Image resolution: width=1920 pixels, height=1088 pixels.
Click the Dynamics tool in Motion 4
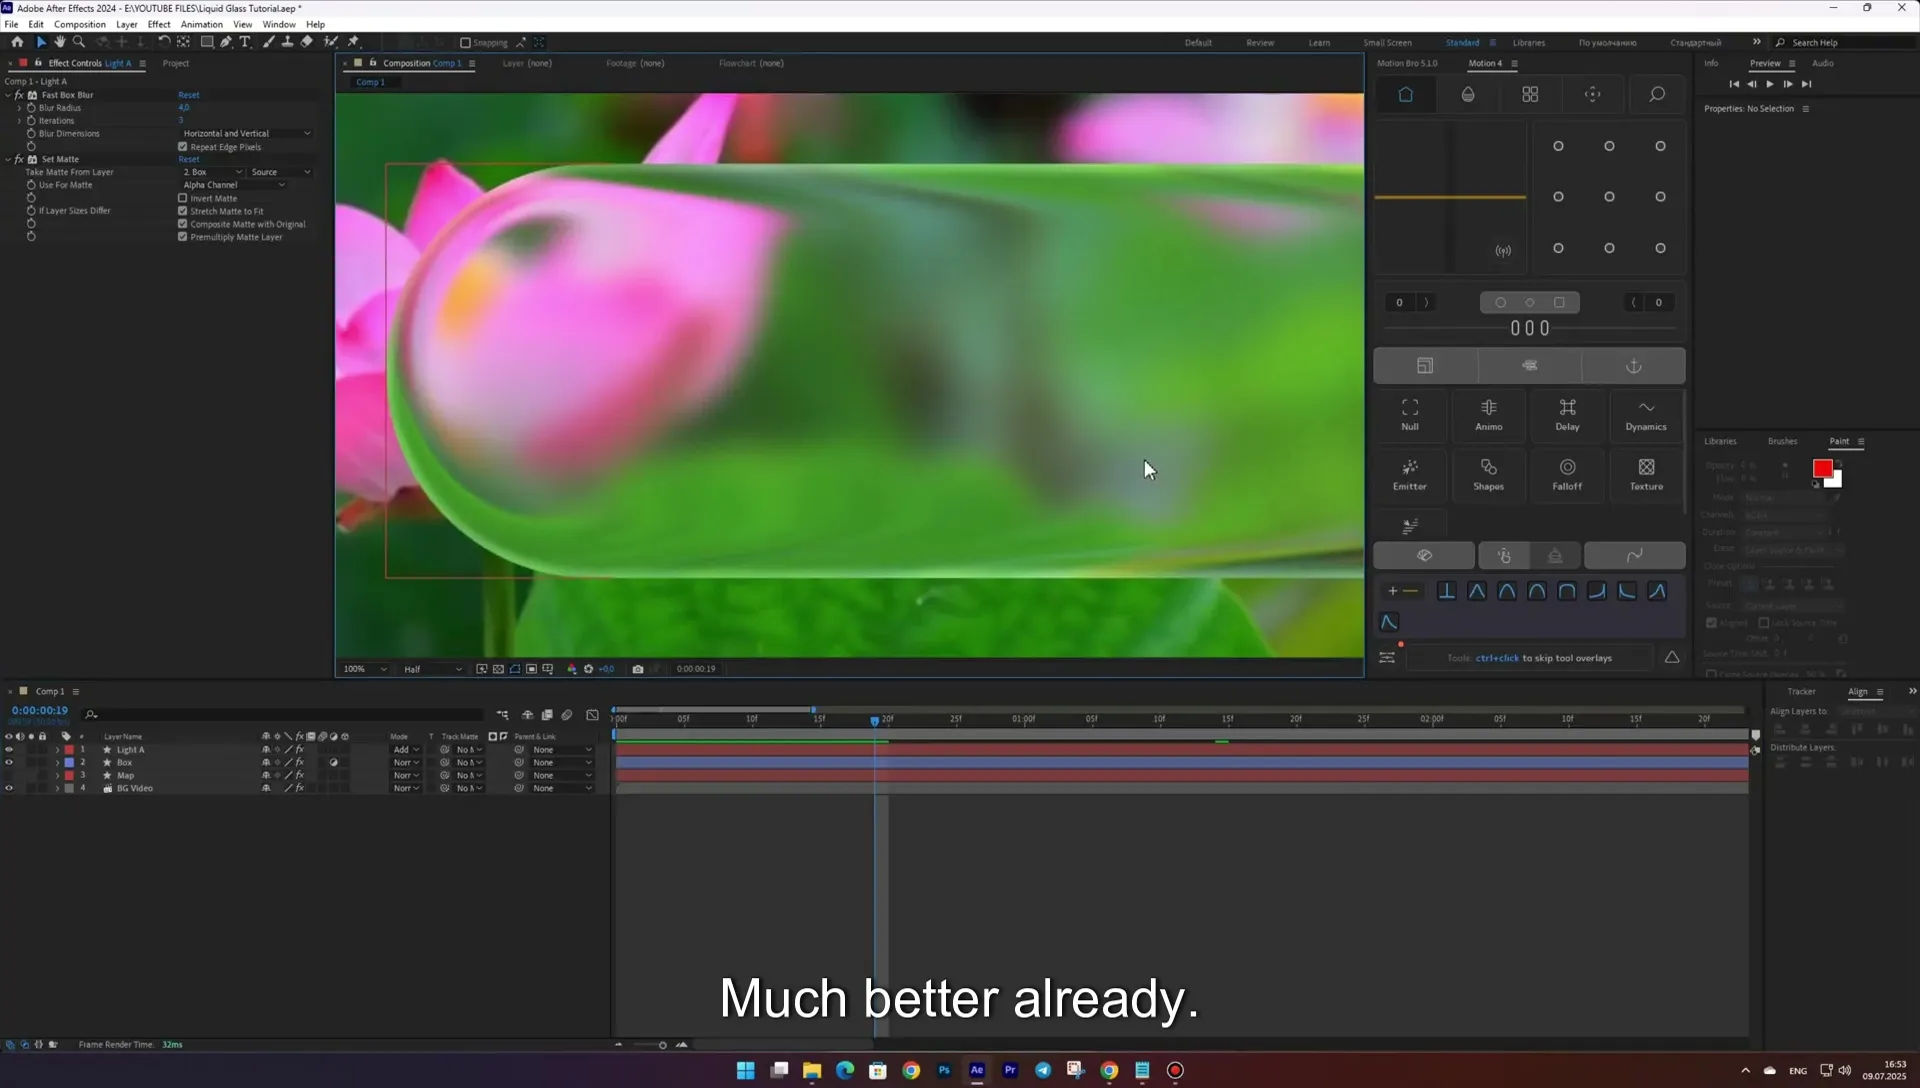click(1646, 414)
